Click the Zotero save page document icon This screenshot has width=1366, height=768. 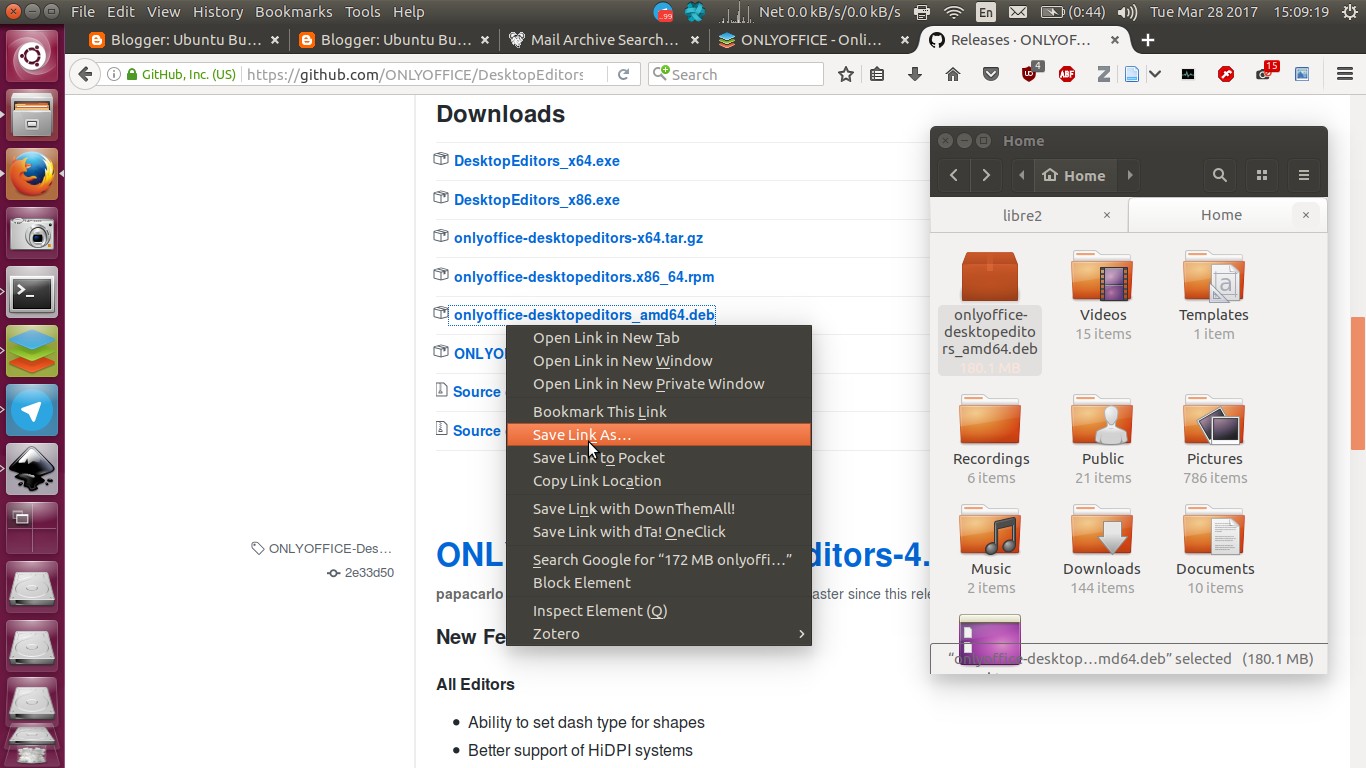click(1132, 74)
